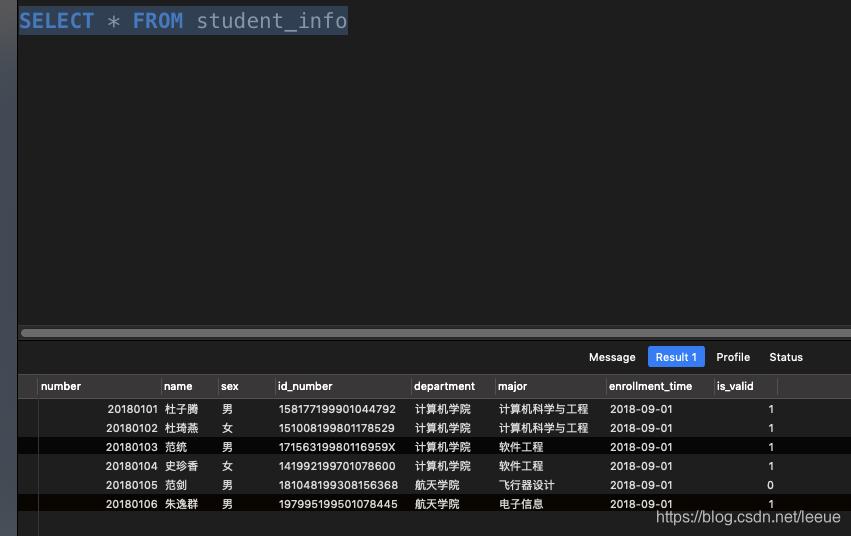Select cell with number 20180103
Image resolution: width=851 pixels, height=536 pixels.
(132, 447)
